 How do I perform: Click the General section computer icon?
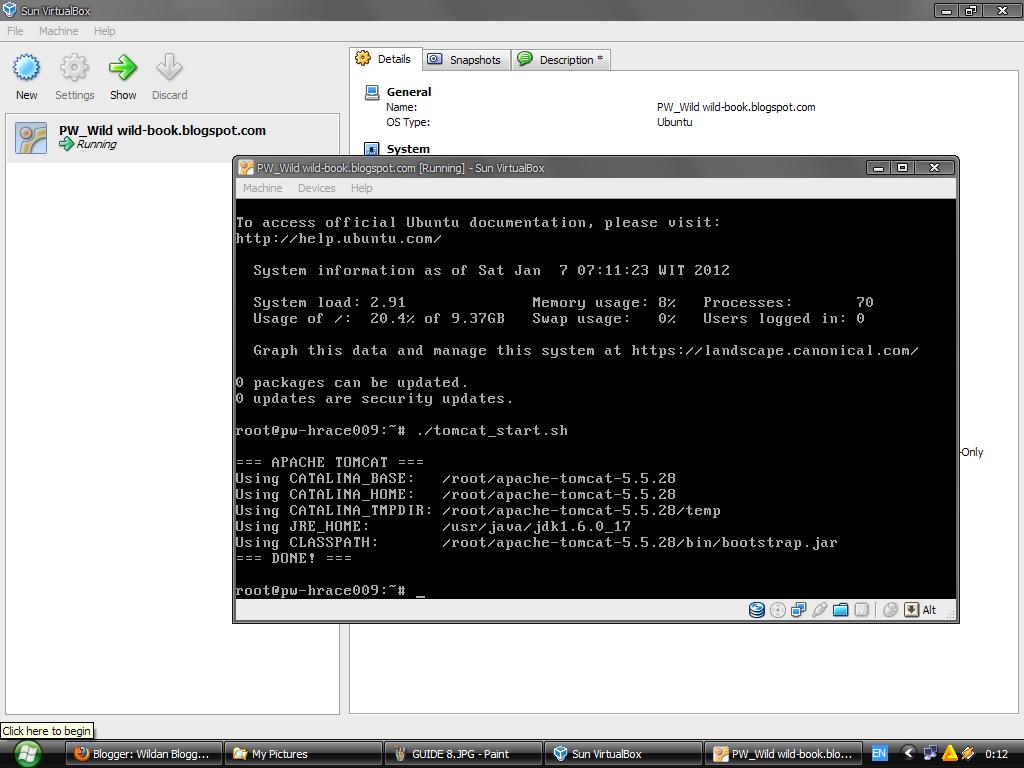372,92
